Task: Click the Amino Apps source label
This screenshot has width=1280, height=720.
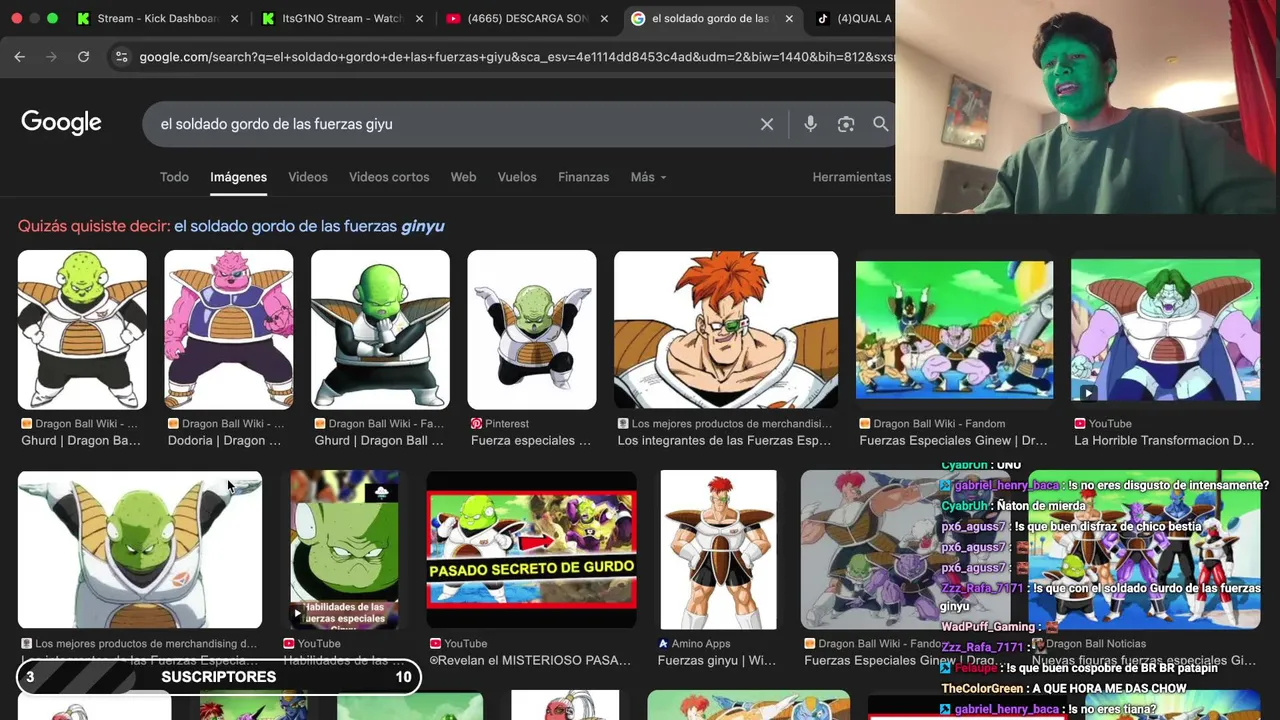Action: [694, 644]
